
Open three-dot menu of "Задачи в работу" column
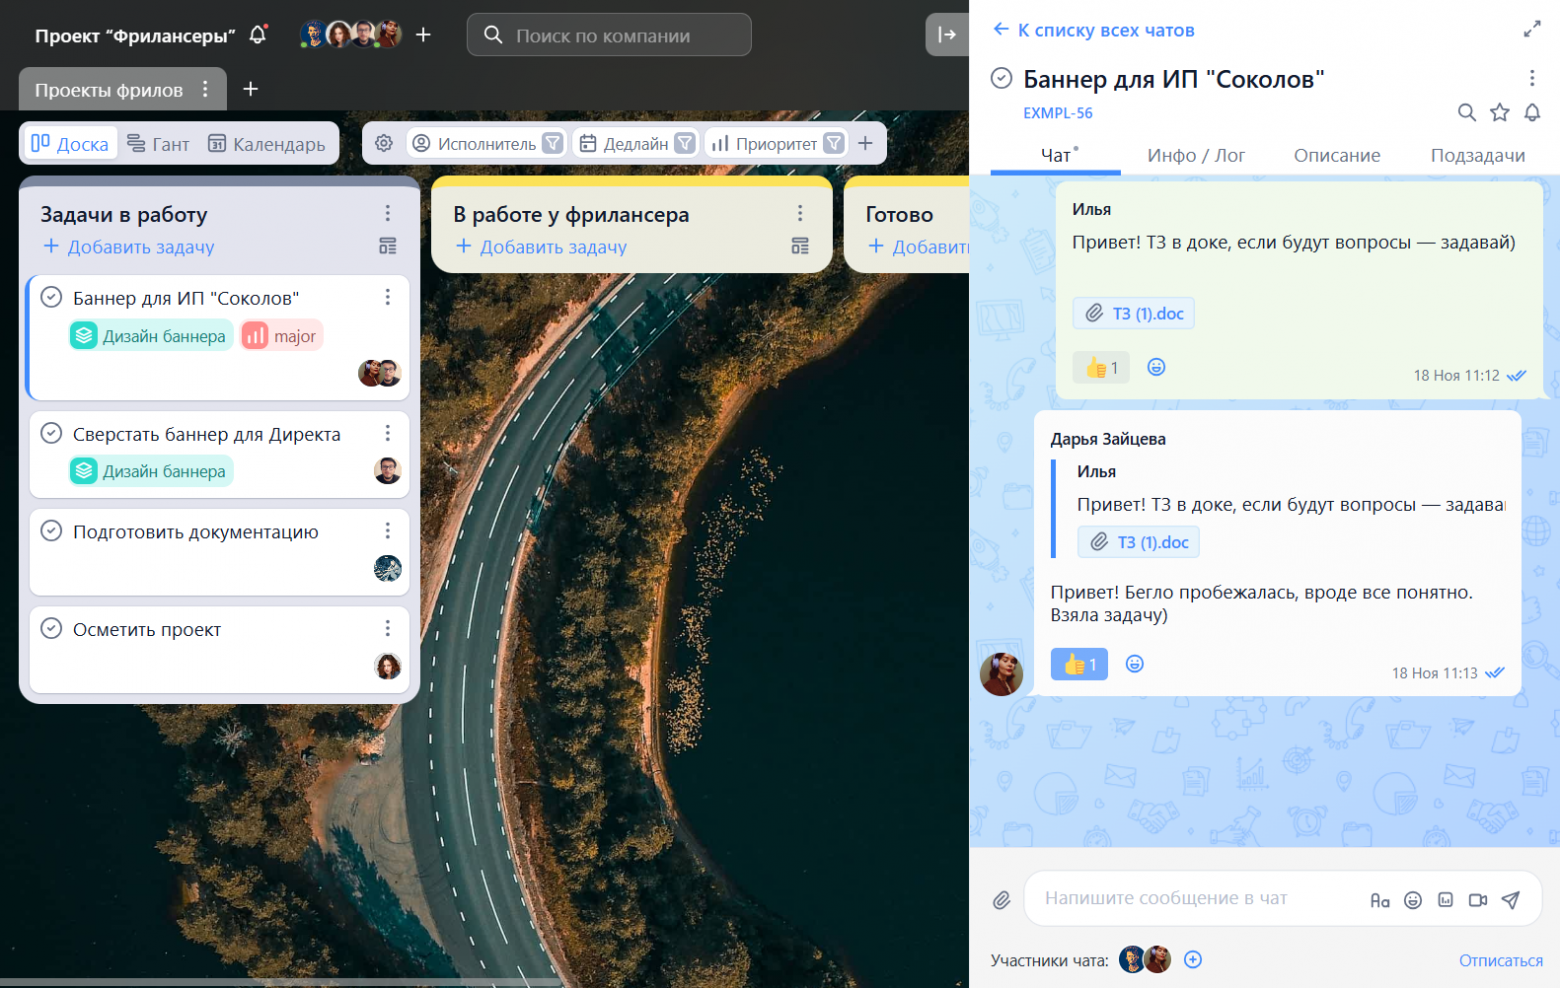click(388, 214)
